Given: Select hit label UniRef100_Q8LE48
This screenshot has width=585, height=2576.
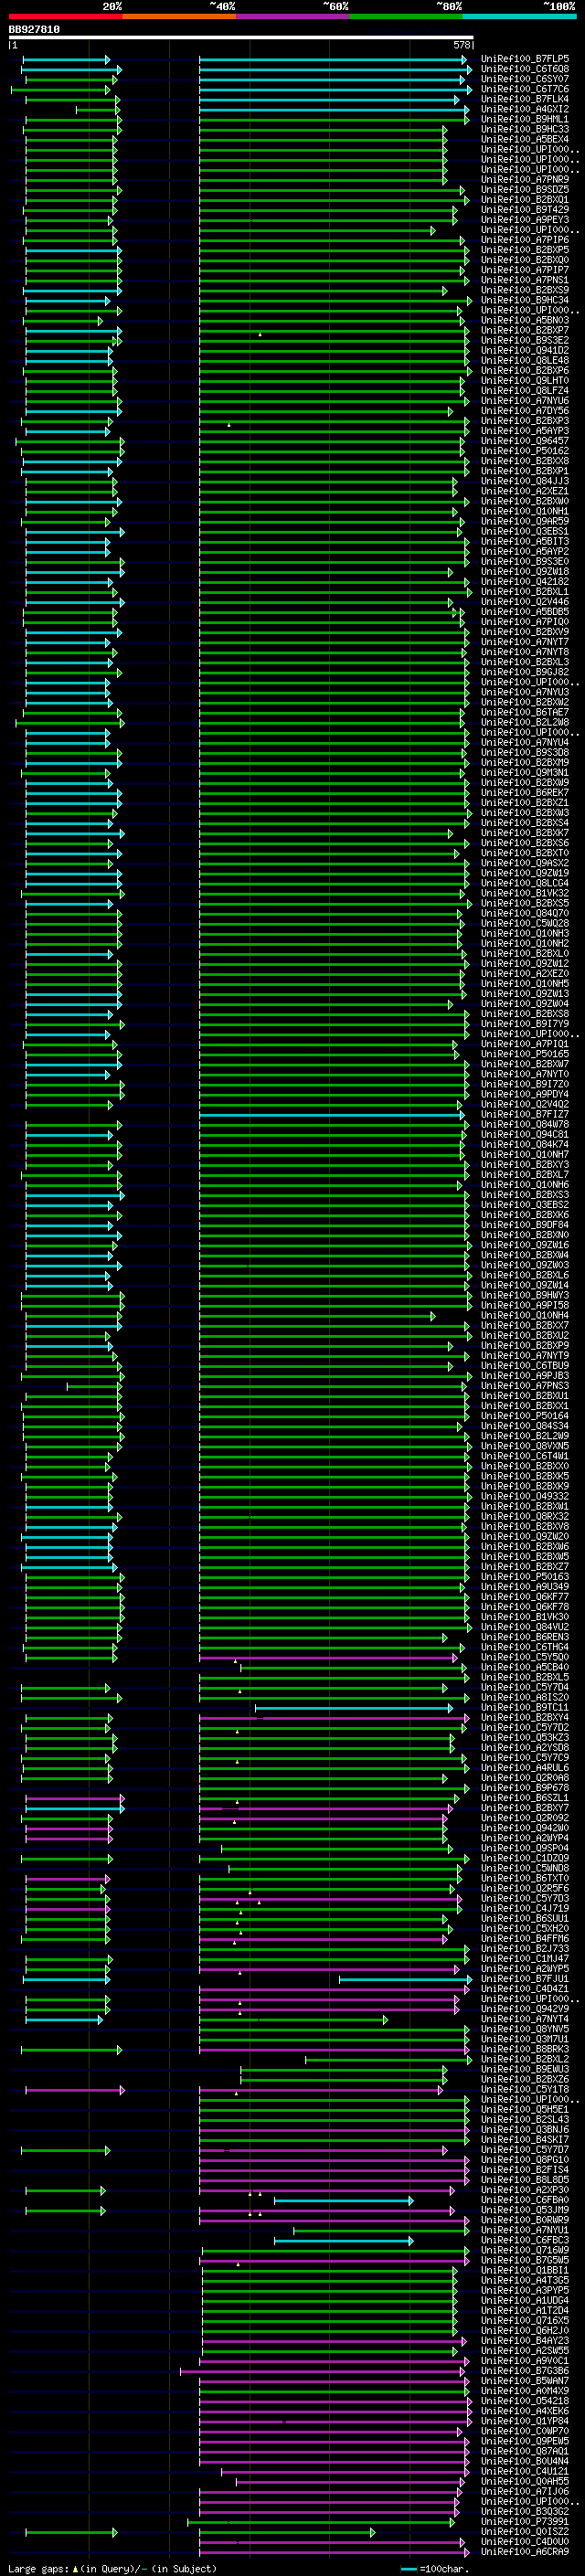Looking at the screenshot, I should tap(525, 361).
